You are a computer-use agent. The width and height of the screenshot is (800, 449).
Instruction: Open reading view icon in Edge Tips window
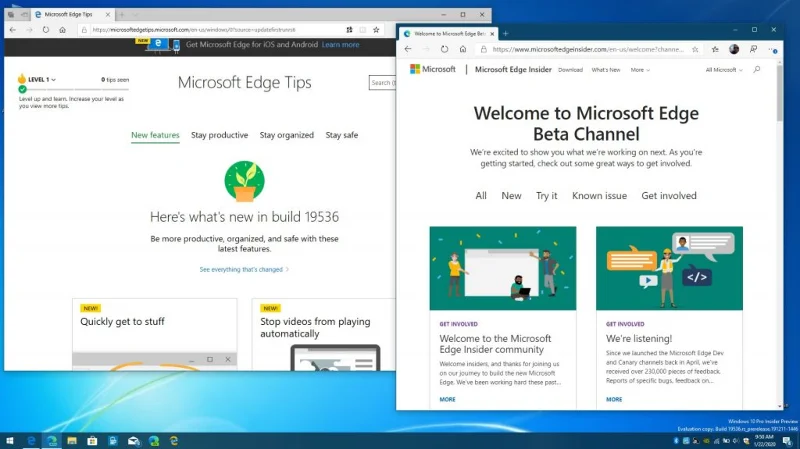[x=363, y=30]
